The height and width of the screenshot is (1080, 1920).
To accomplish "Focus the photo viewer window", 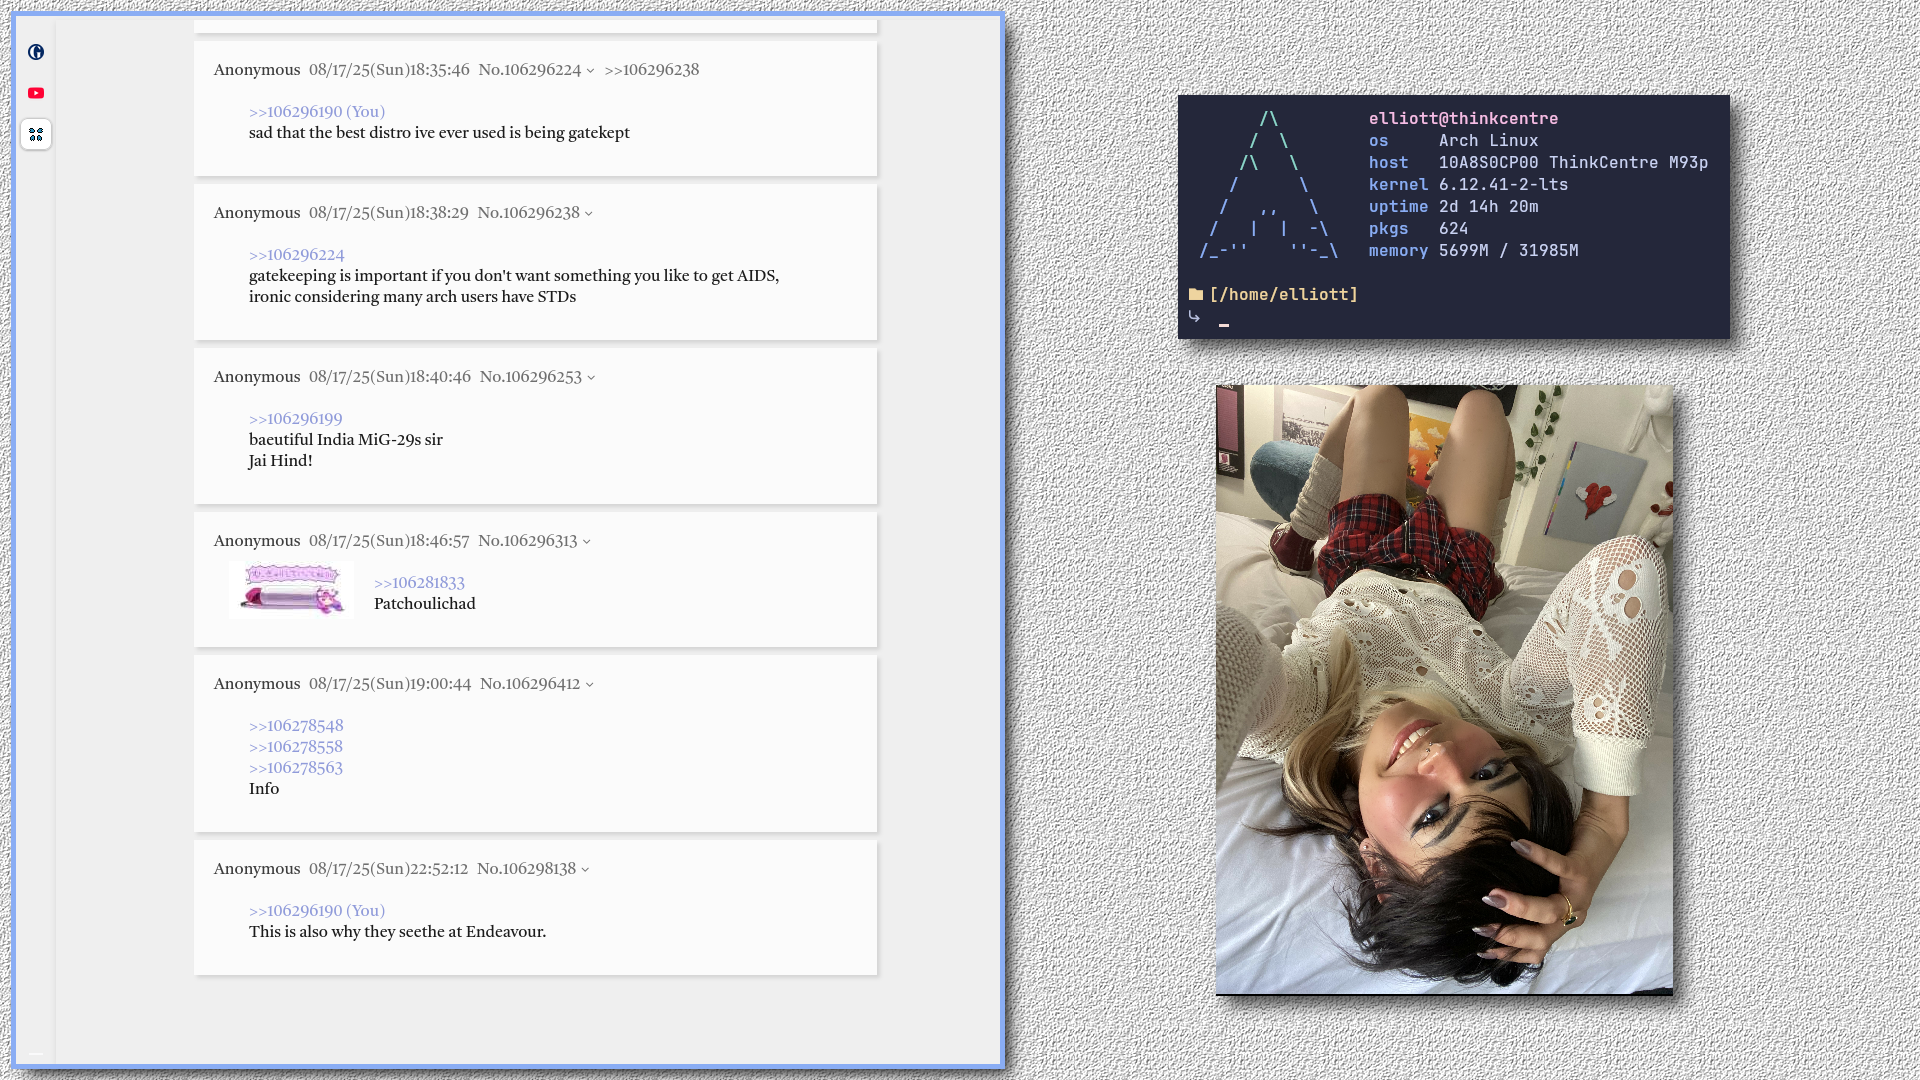I will [1443, 690].
